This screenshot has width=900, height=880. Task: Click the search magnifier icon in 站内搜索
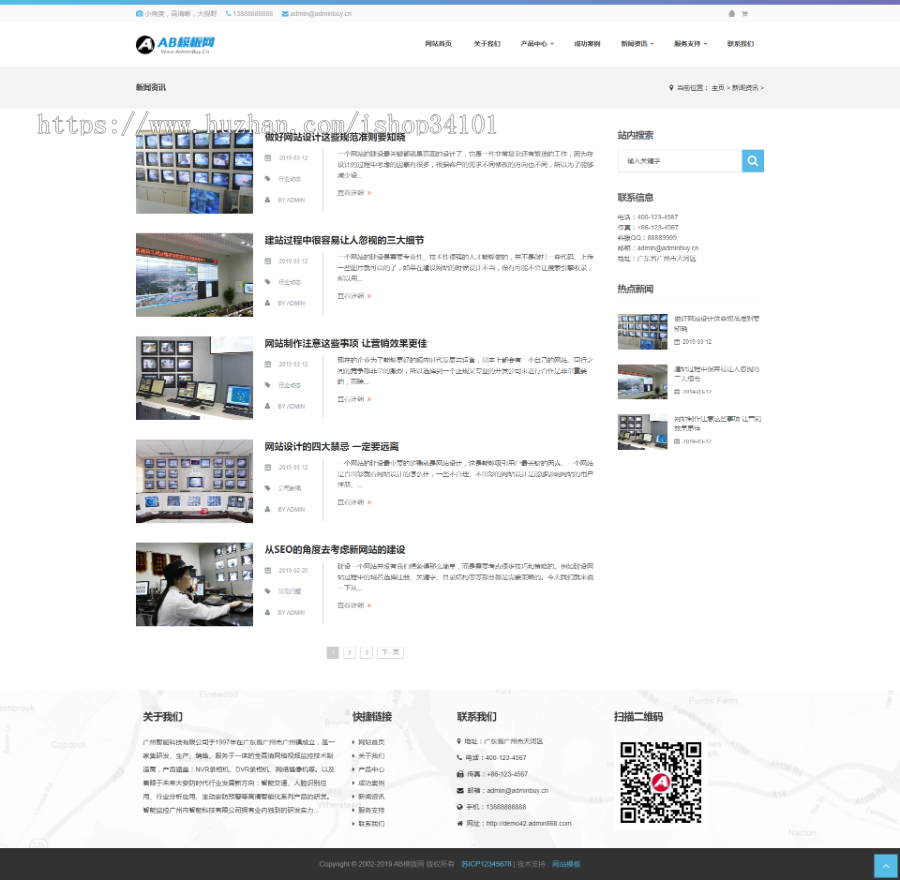(x=752, y=160)
